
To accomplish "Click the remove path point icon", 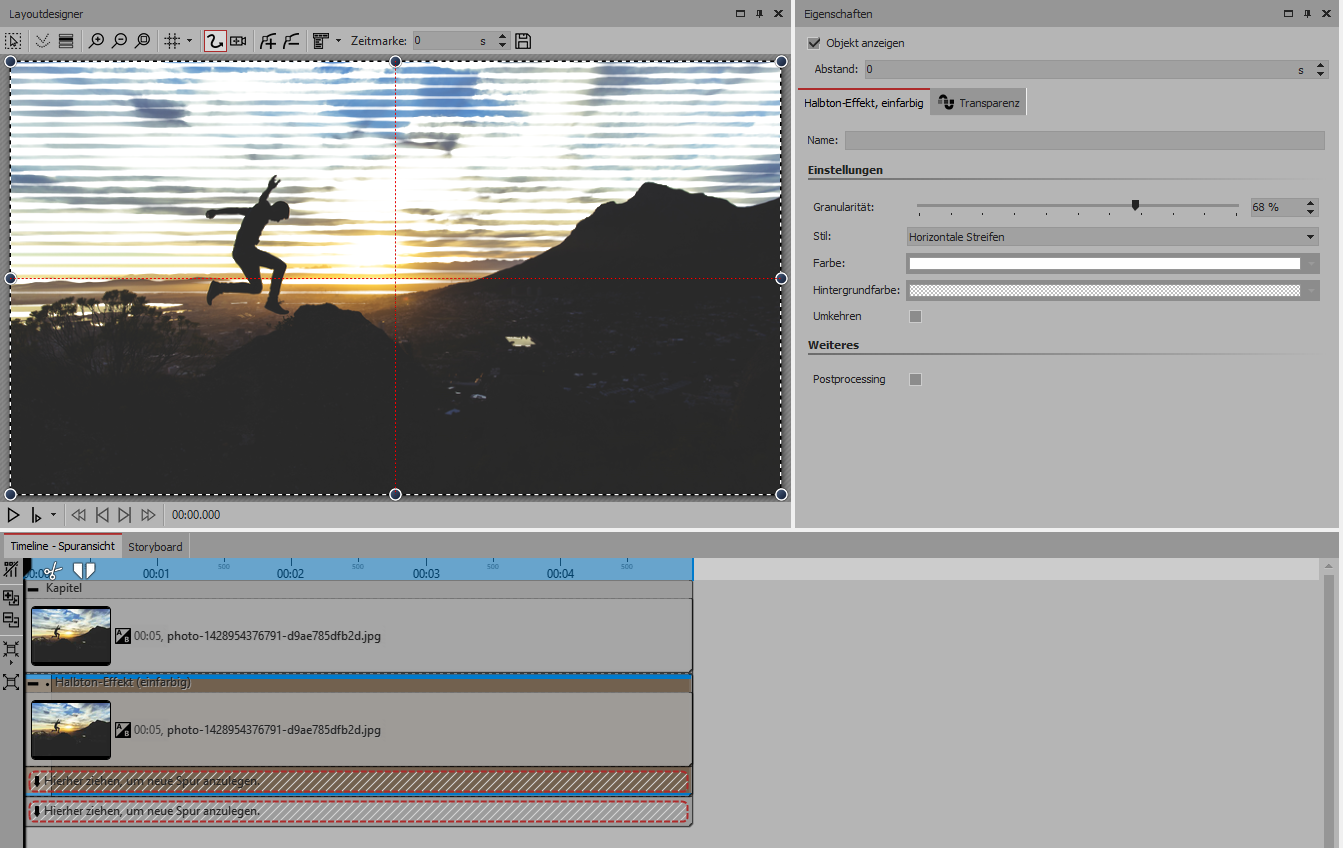I will 290,41.
